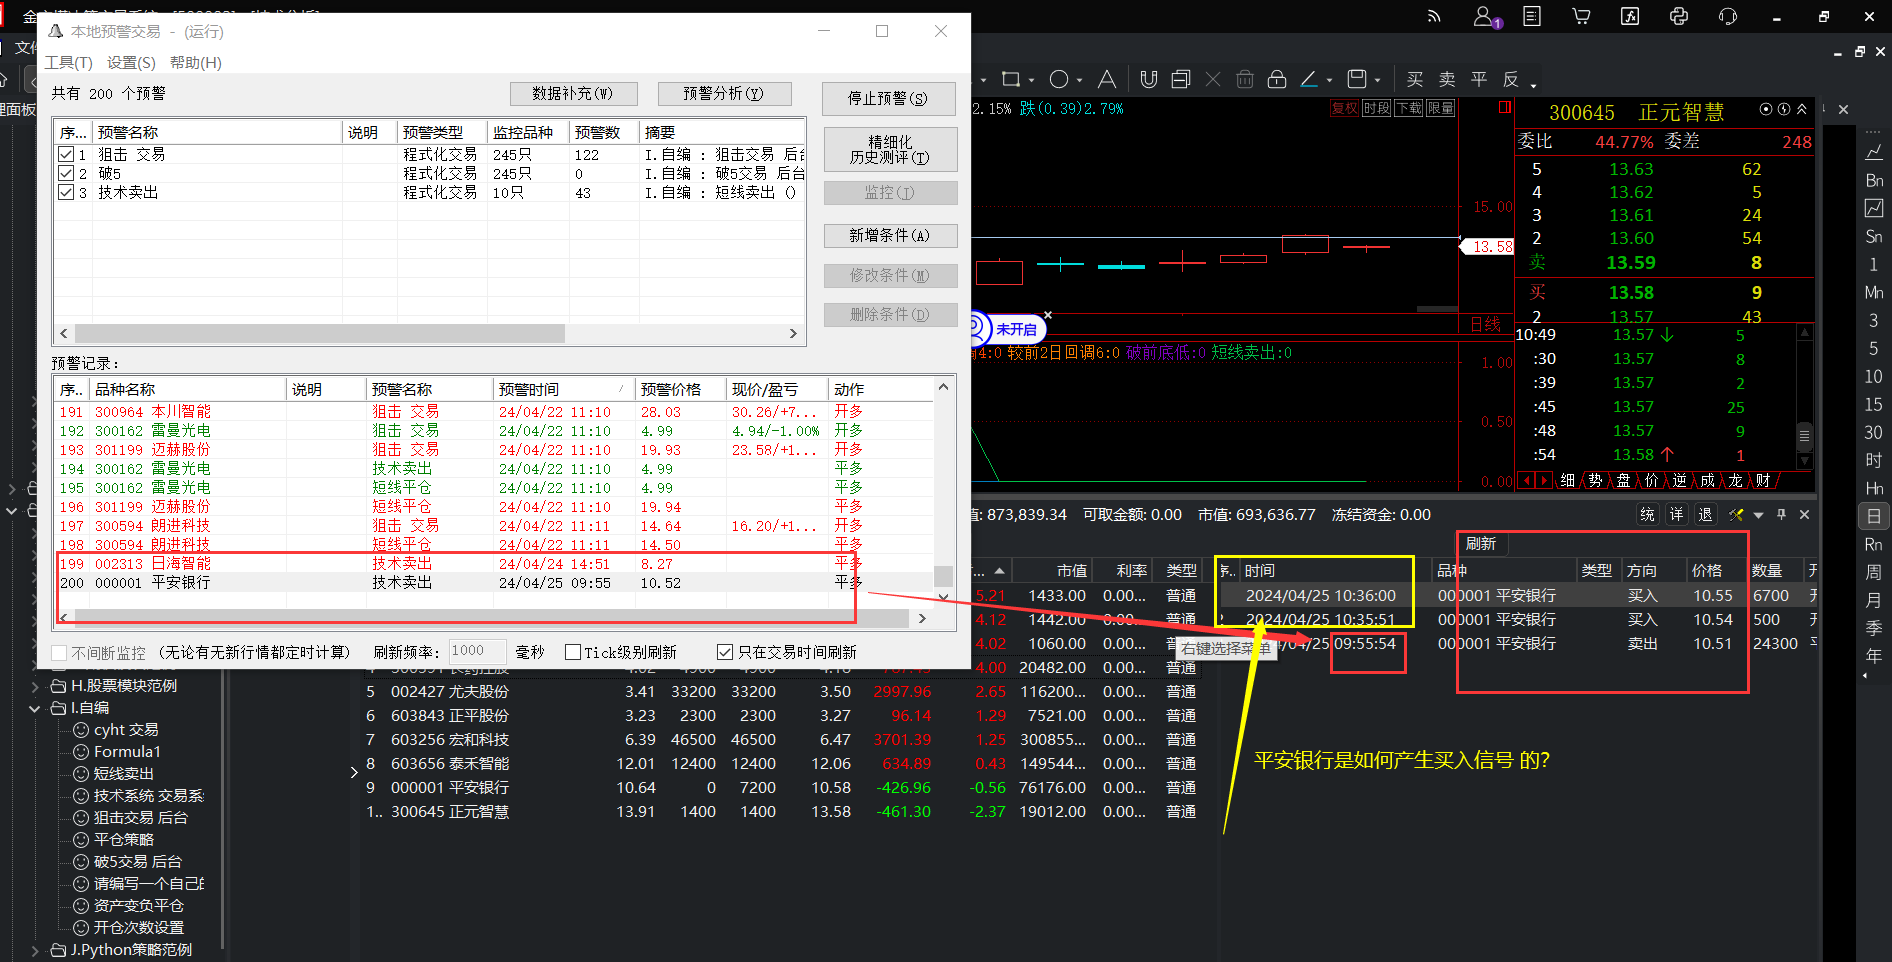The image size is (1892, 962).
Task: Click the network signal icon in title bar
Action: [x=1434, y=16]
